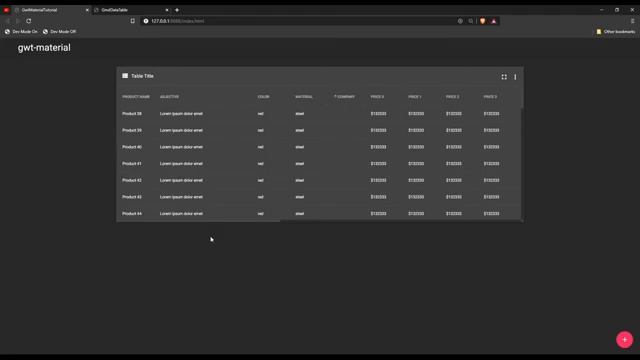Open the browser hamburger menu
The height and width of the screenshot is (360, 640).
pos(633,21)
